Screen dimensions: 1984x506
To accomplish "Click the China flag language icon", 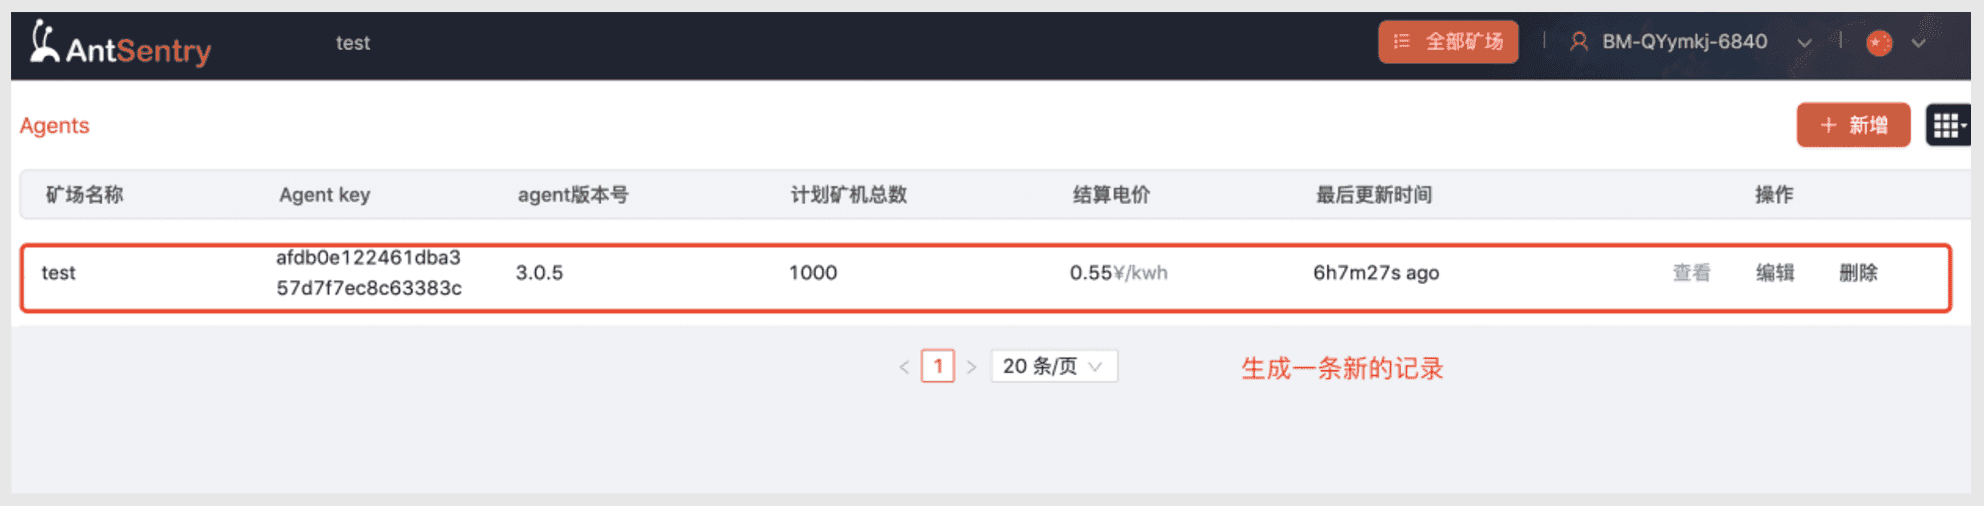I will pyautogui.click(x=1879, y=43).
